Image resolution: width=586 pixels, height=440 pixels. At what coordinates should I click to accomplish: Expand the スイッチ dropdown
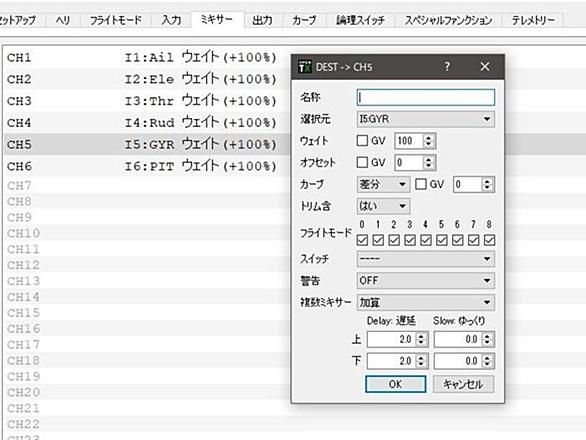426,258
